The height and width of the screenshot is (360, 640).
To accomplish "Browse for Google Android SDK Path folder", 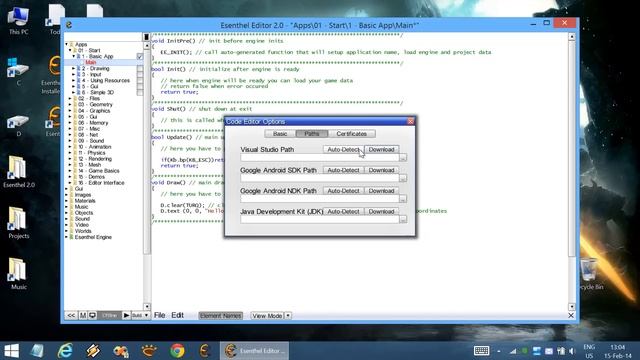I will [403, 178].
